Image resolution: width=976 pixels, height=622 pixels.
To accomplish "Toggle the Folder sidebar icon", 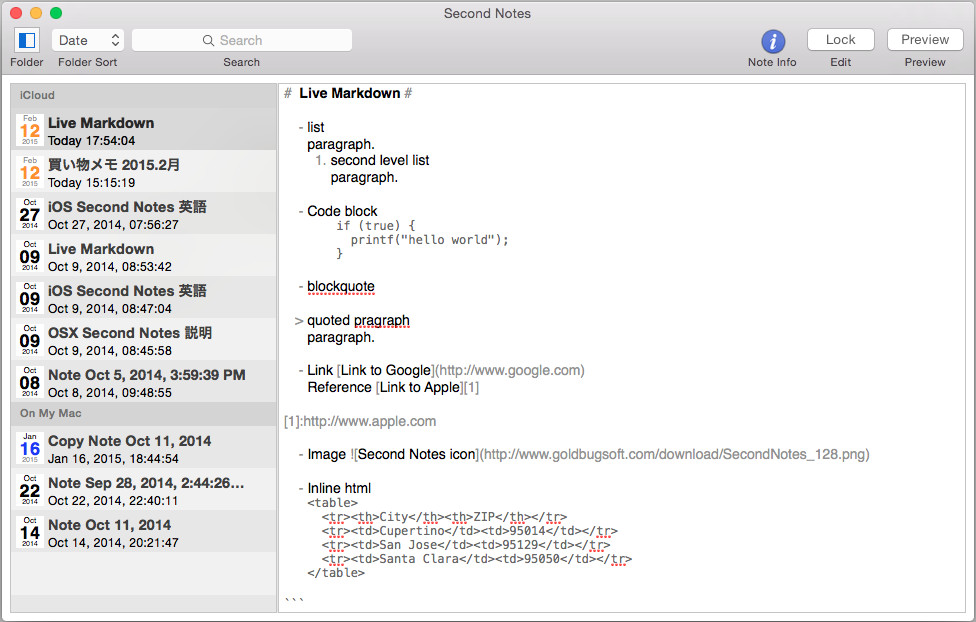I will (27, 40).
